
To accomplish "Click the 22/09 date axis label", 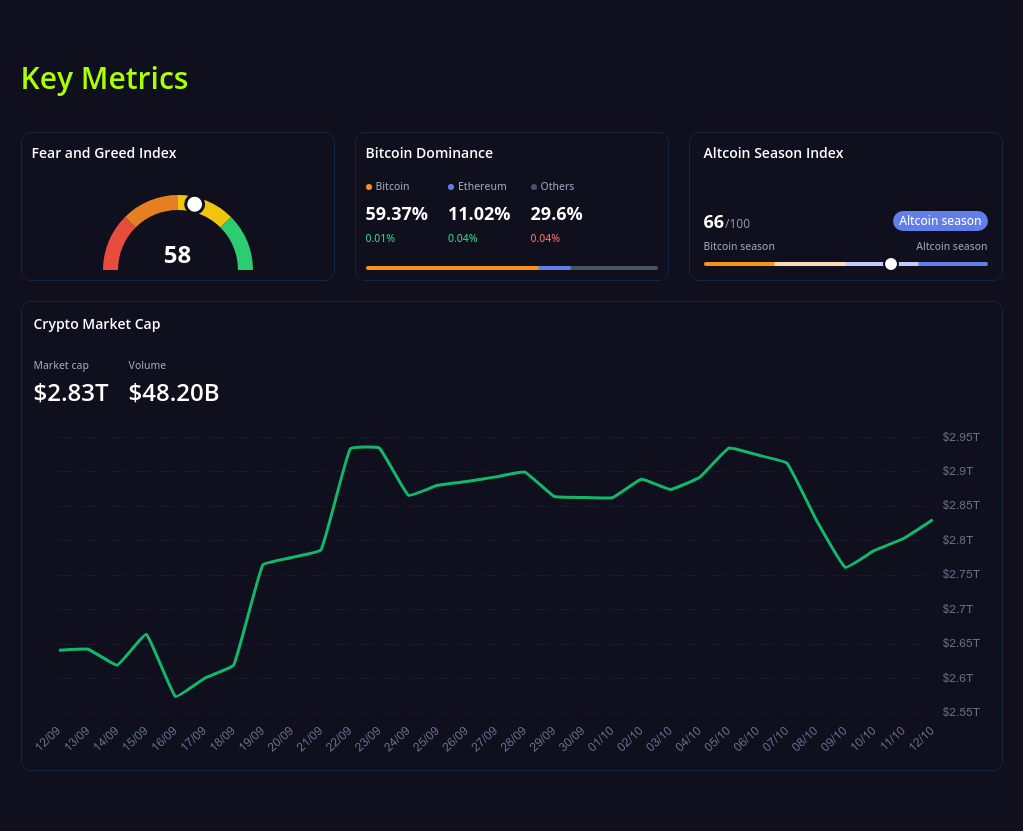I will pos(339,738).
